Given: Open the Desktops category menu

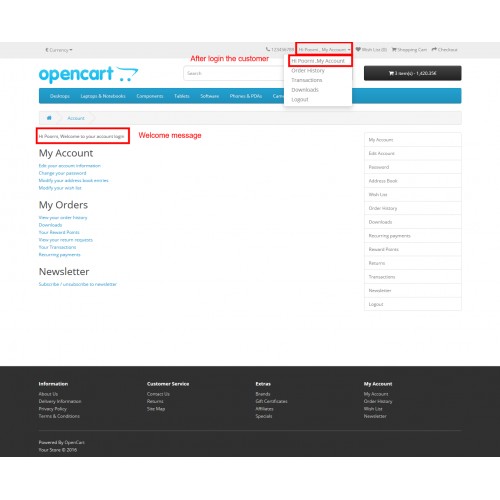Looking at the screenshot, I should pyautogui.click(x=60, y=96).
